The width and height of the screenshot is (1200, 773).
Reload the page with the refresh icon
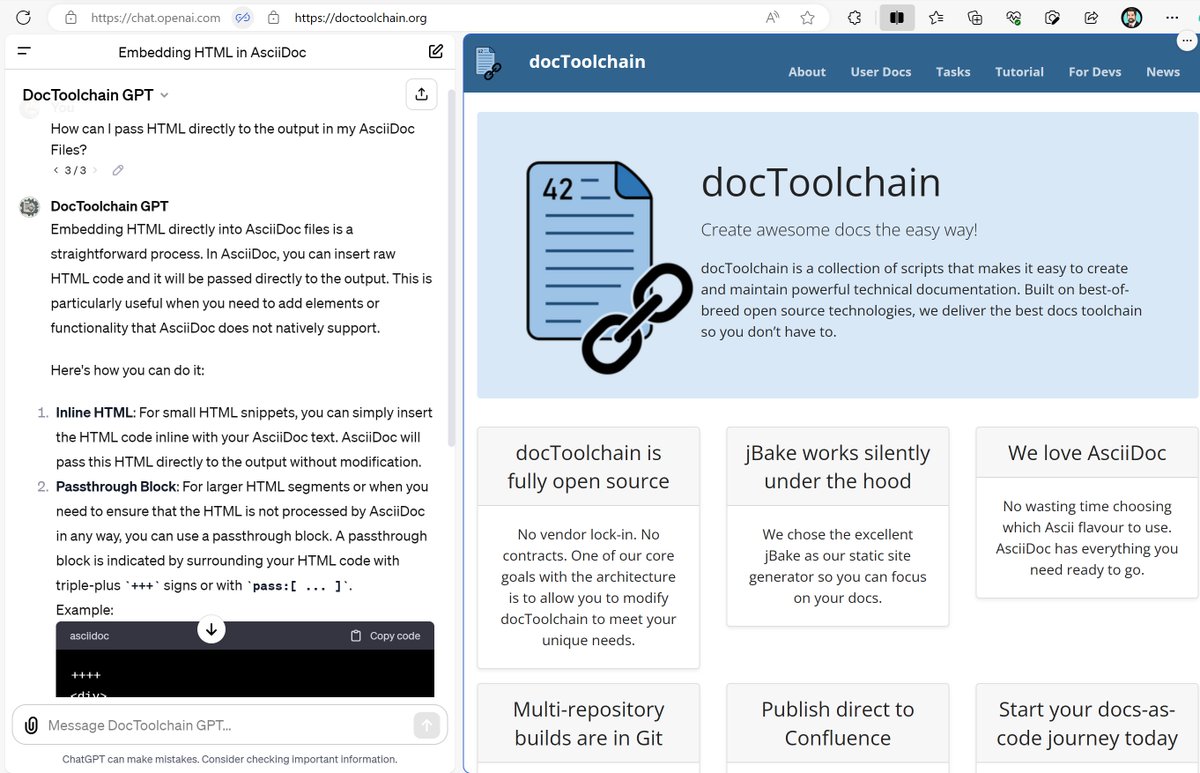pos(23,17)
